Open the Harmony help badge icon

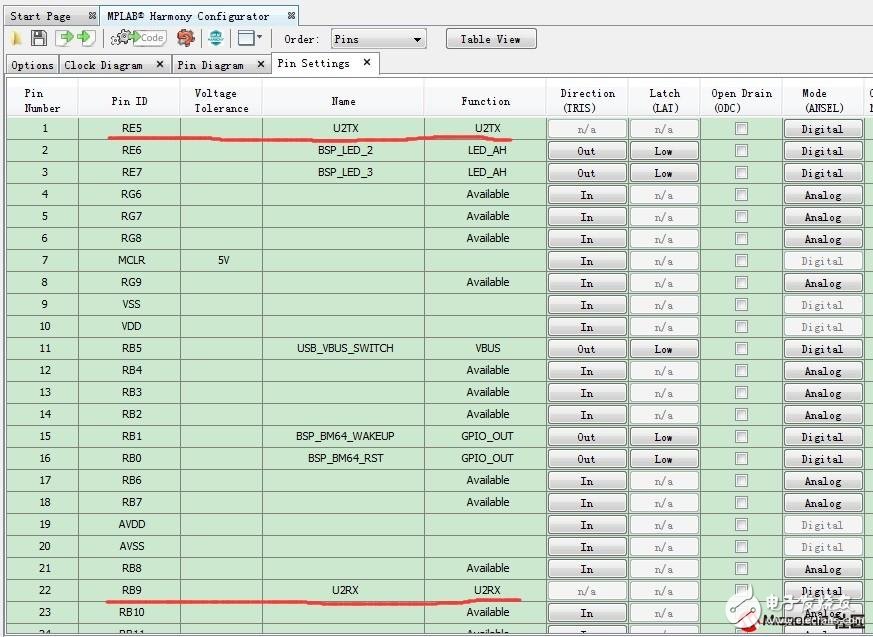[x=215, y=38]
